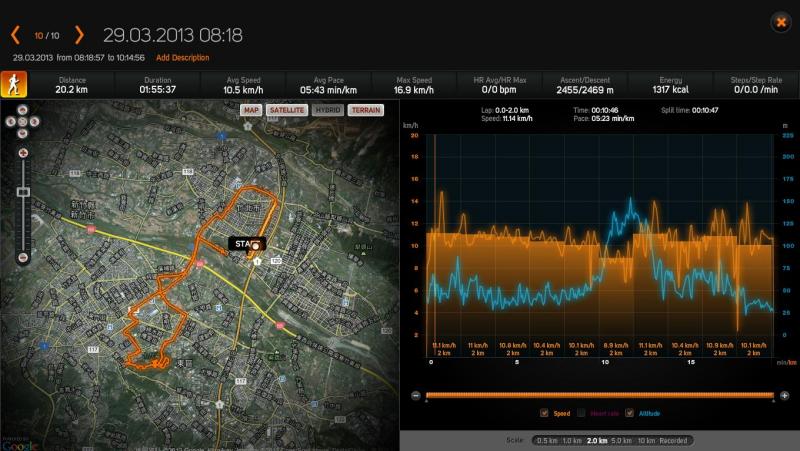
Task: Toggle the Speed graph checkbox
Action: (544, 413)
